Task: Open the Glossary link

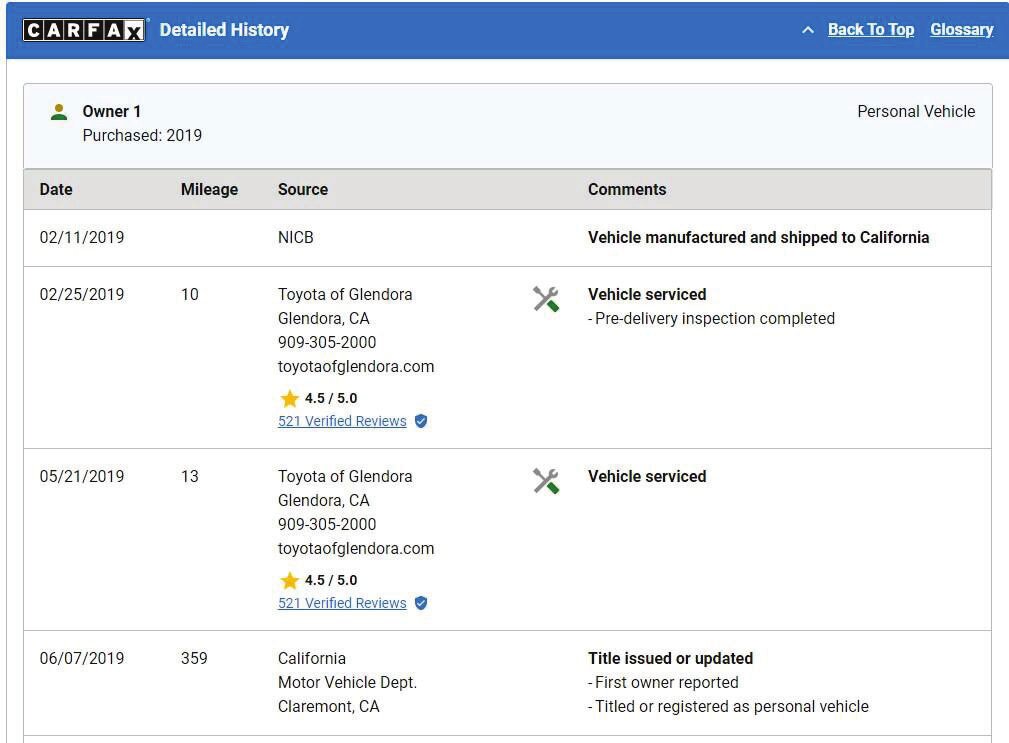Action: point(961,30)
